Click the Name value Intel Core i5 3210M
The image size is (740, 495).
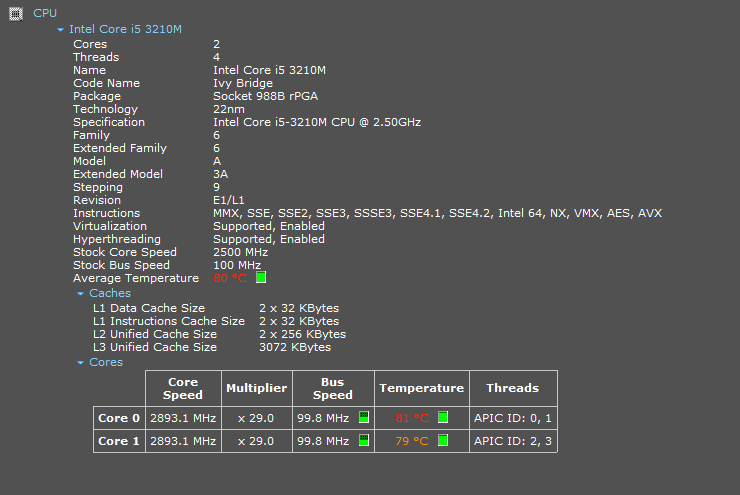[x=269, y=70]
